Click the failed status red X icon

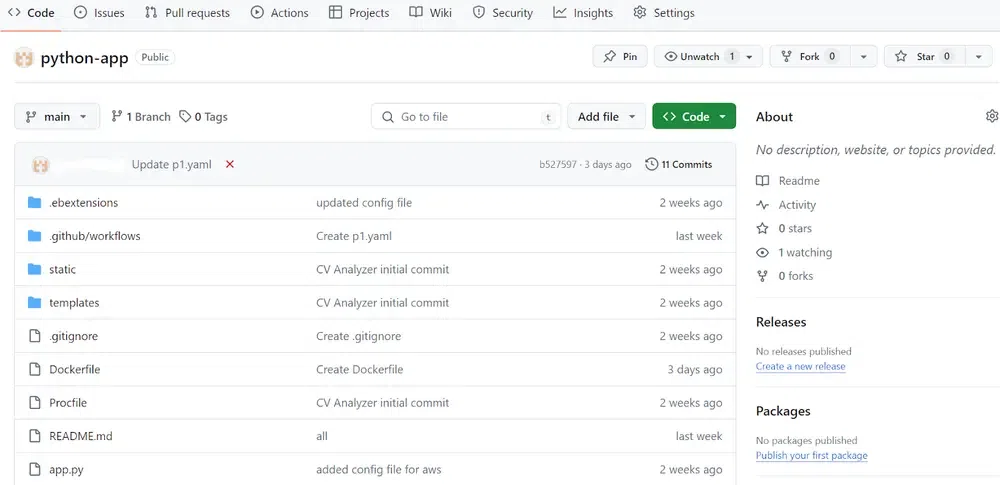[x=230, y=165]
